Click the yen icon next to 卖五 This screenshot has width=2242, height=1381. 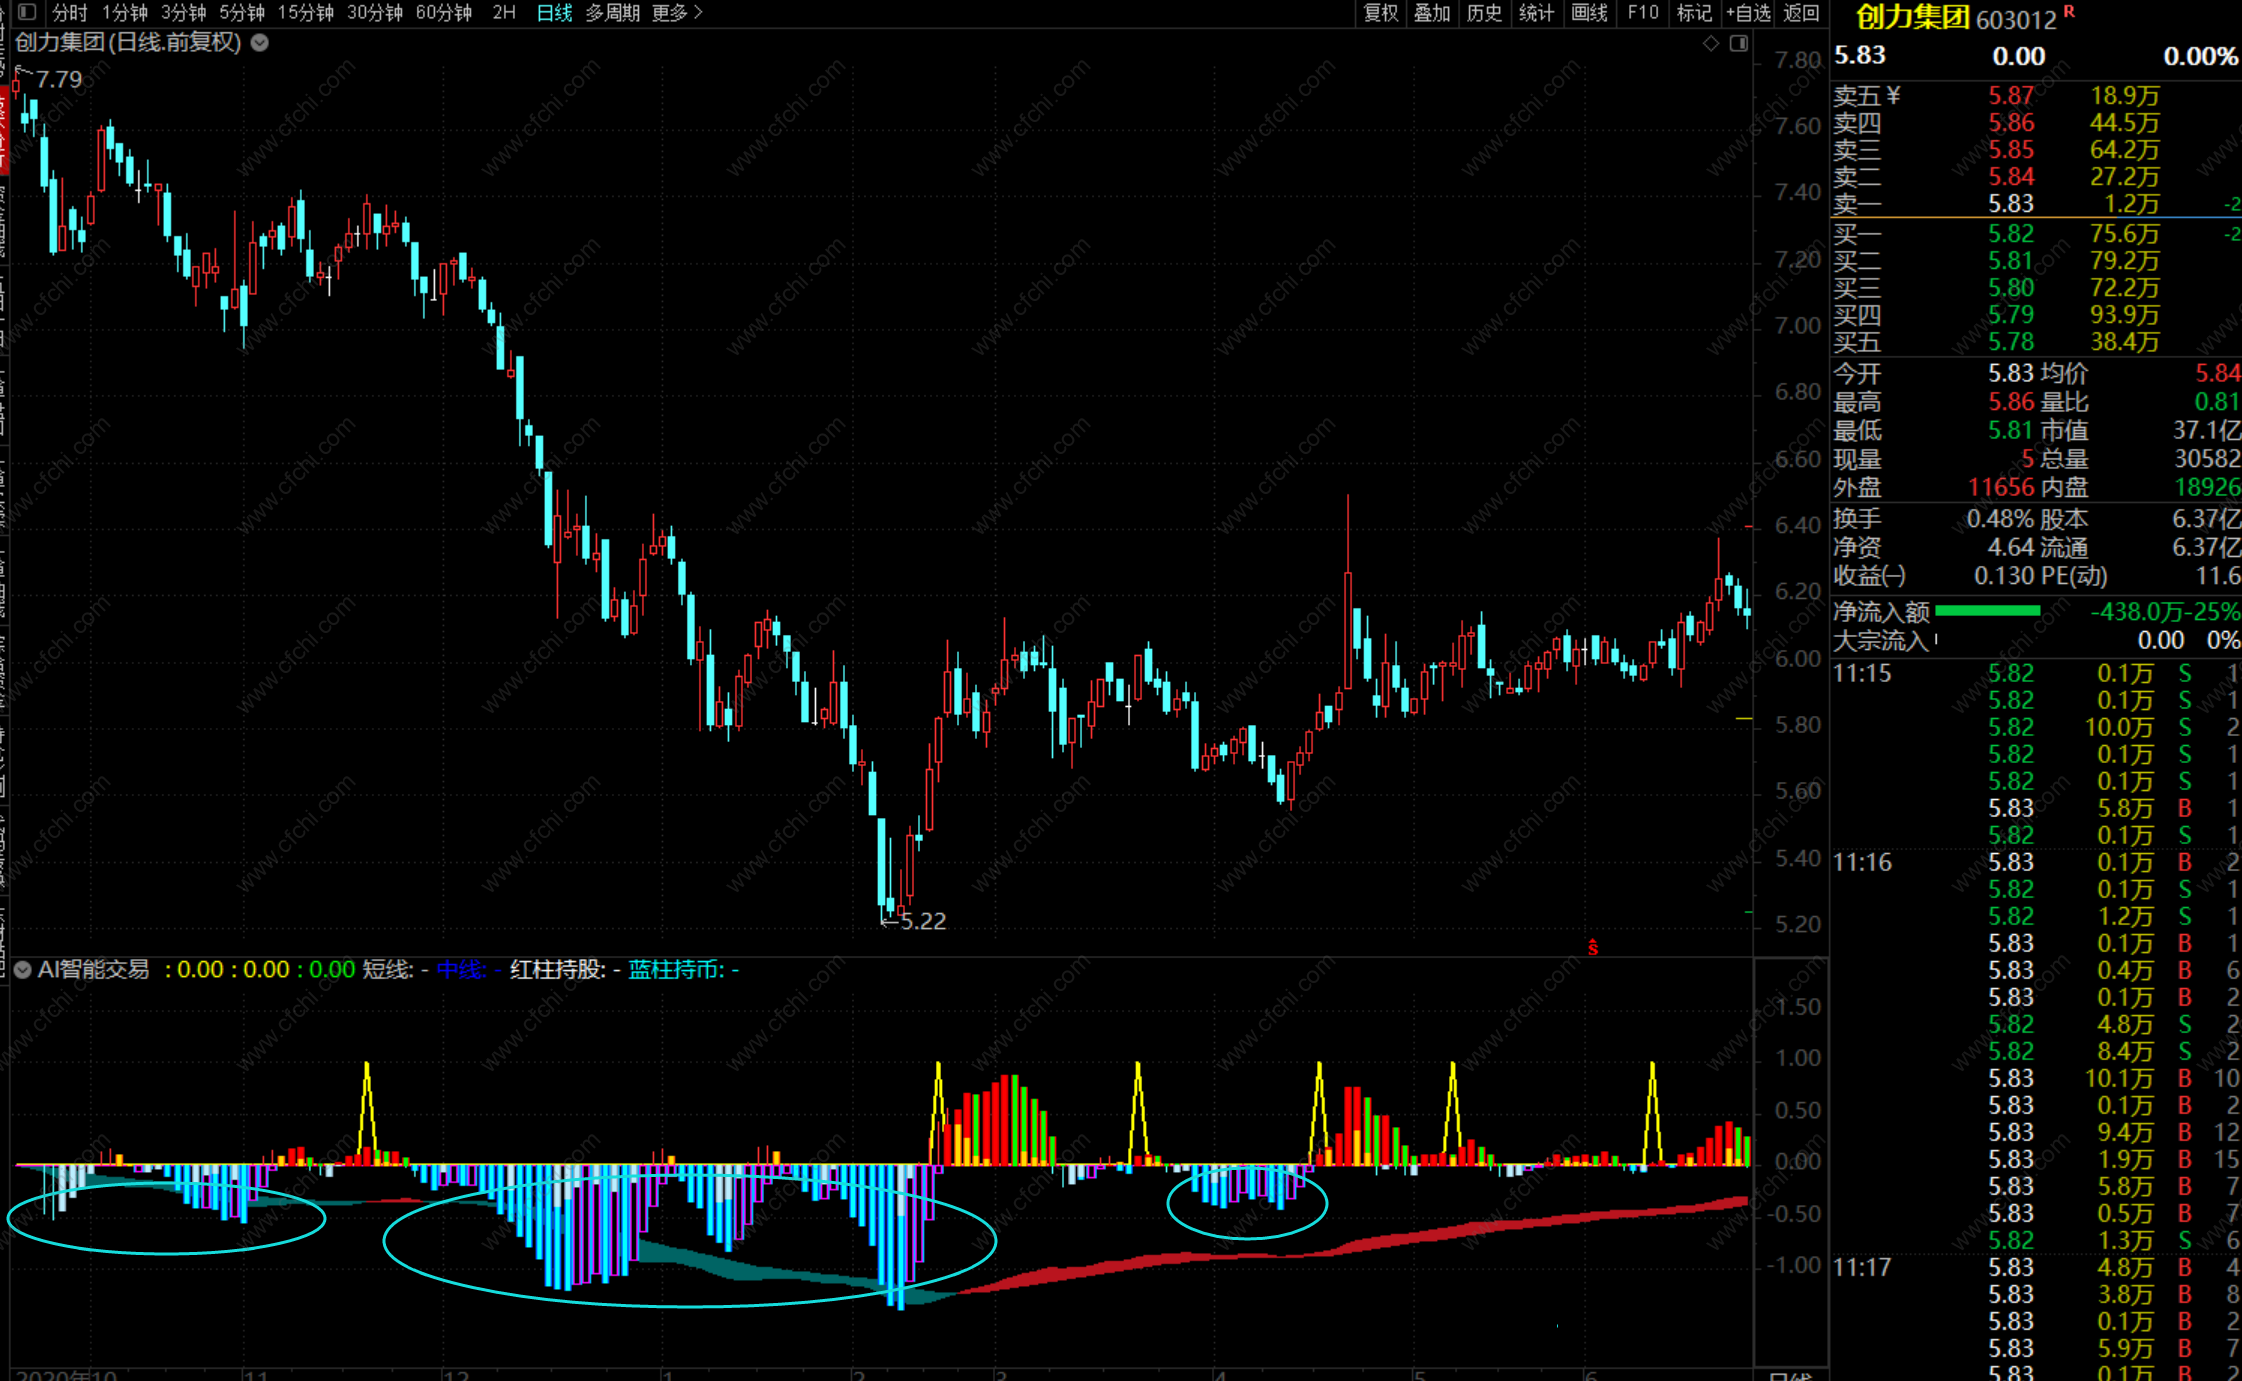[x=1893, y=96]
